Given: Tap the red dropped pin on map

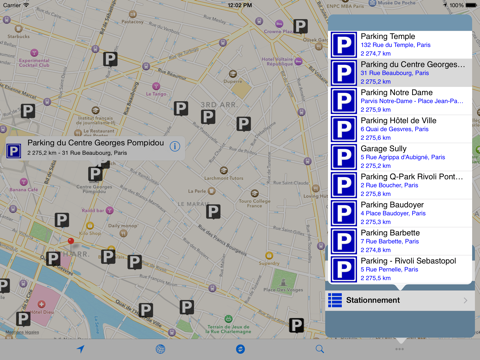Looking at the screenshot, I should point(71,241).
